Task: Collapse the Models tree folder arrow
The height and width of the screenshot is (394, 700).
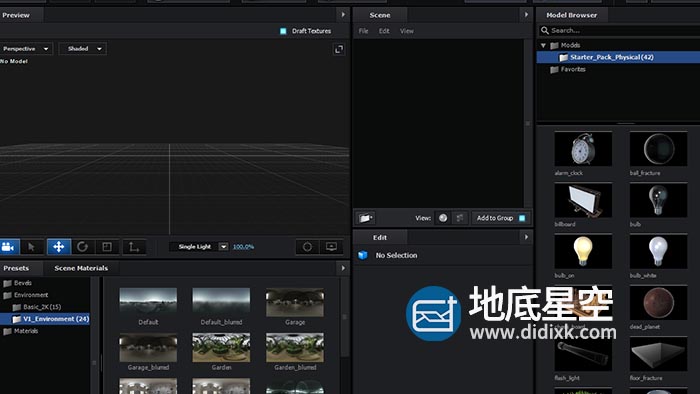Action: [x=543, y=45]
